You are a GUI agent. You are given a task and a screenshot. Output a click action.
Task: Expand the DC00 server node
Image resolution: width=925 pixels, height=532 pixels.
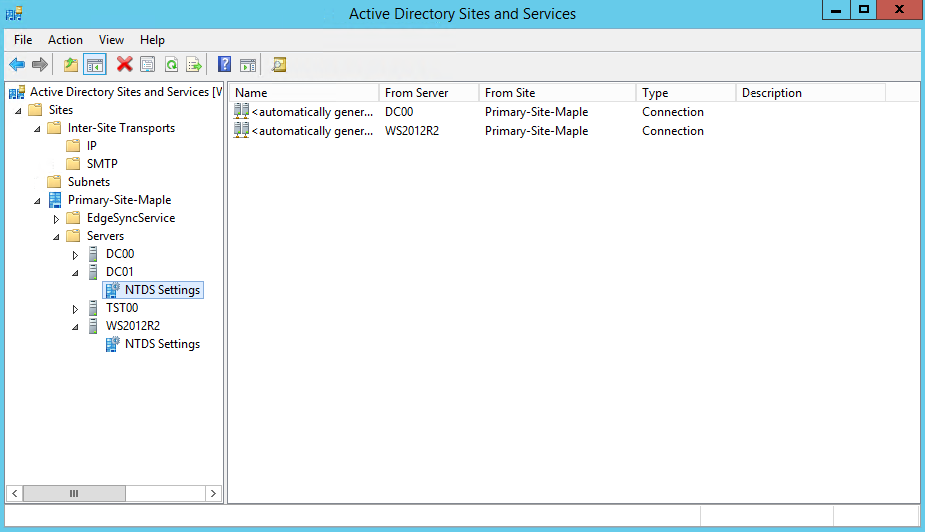(75, 255)
